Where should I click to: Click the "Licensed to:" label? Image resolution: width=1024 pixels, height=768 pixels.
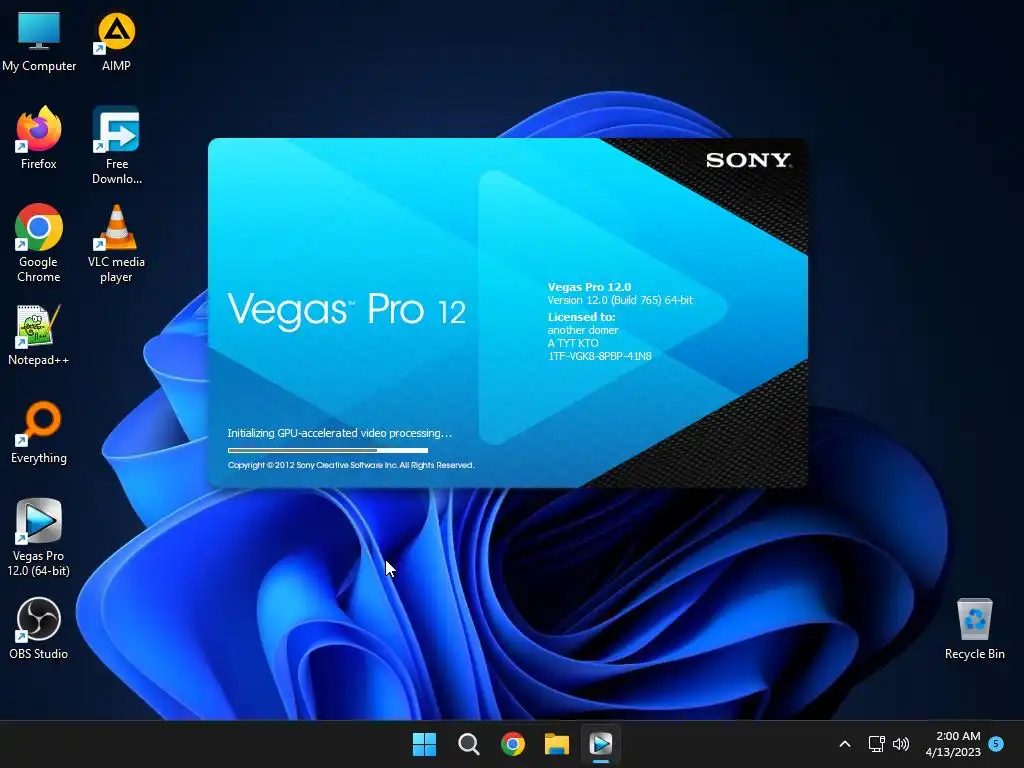tap(581, 317)
